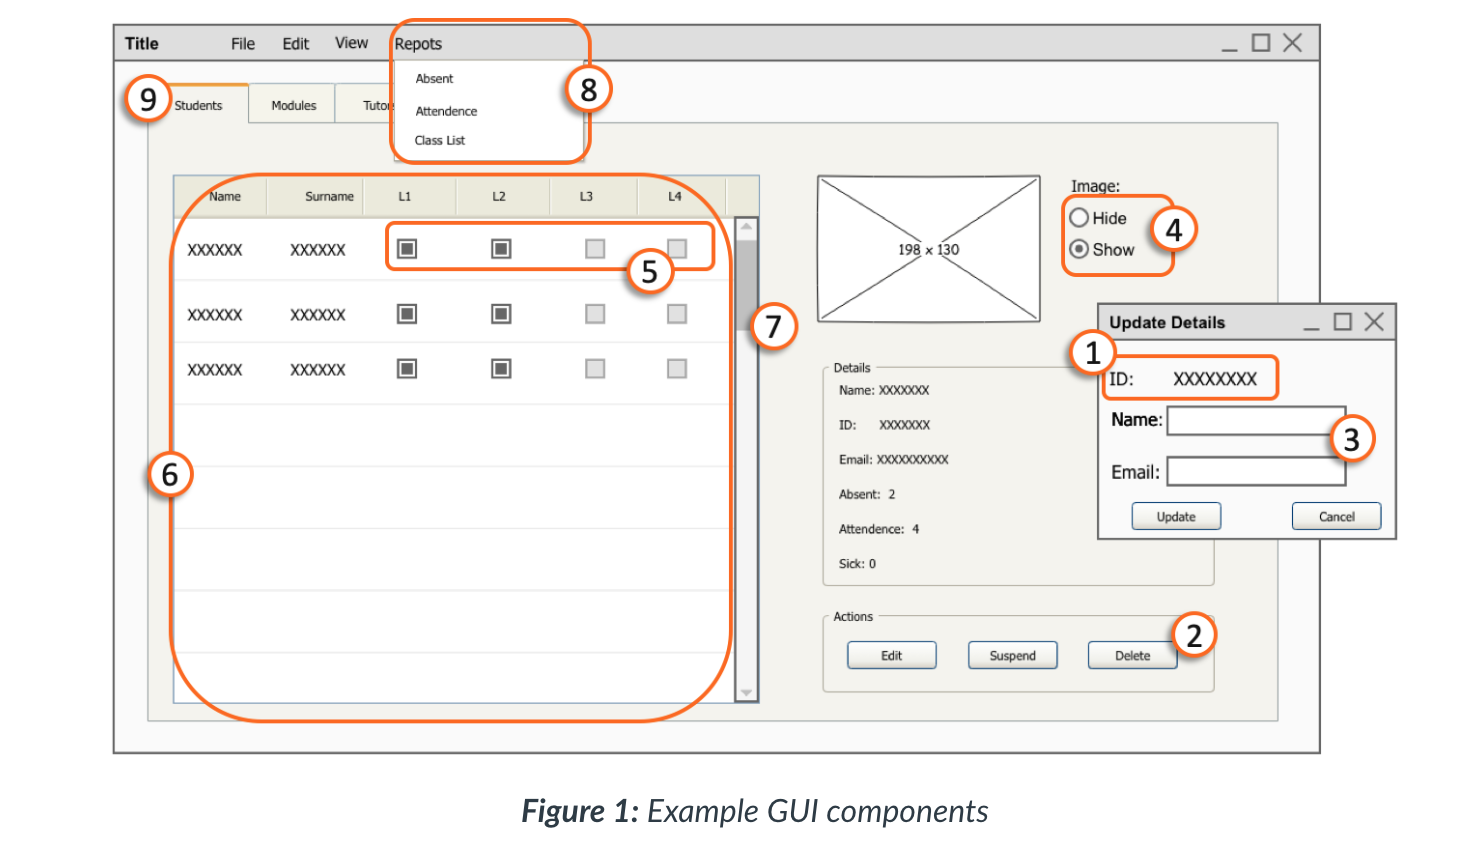Click the L3 column header
The image size is (1462, 864).
pos(593,197)
